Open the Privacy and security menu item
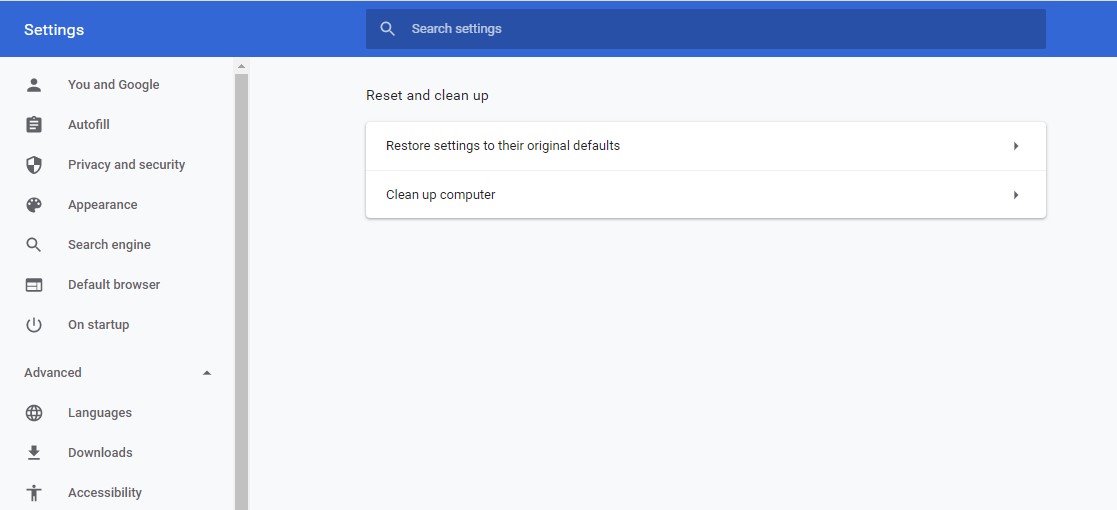1117x510 pixels. pyautogui.click(x=126, y=165)
